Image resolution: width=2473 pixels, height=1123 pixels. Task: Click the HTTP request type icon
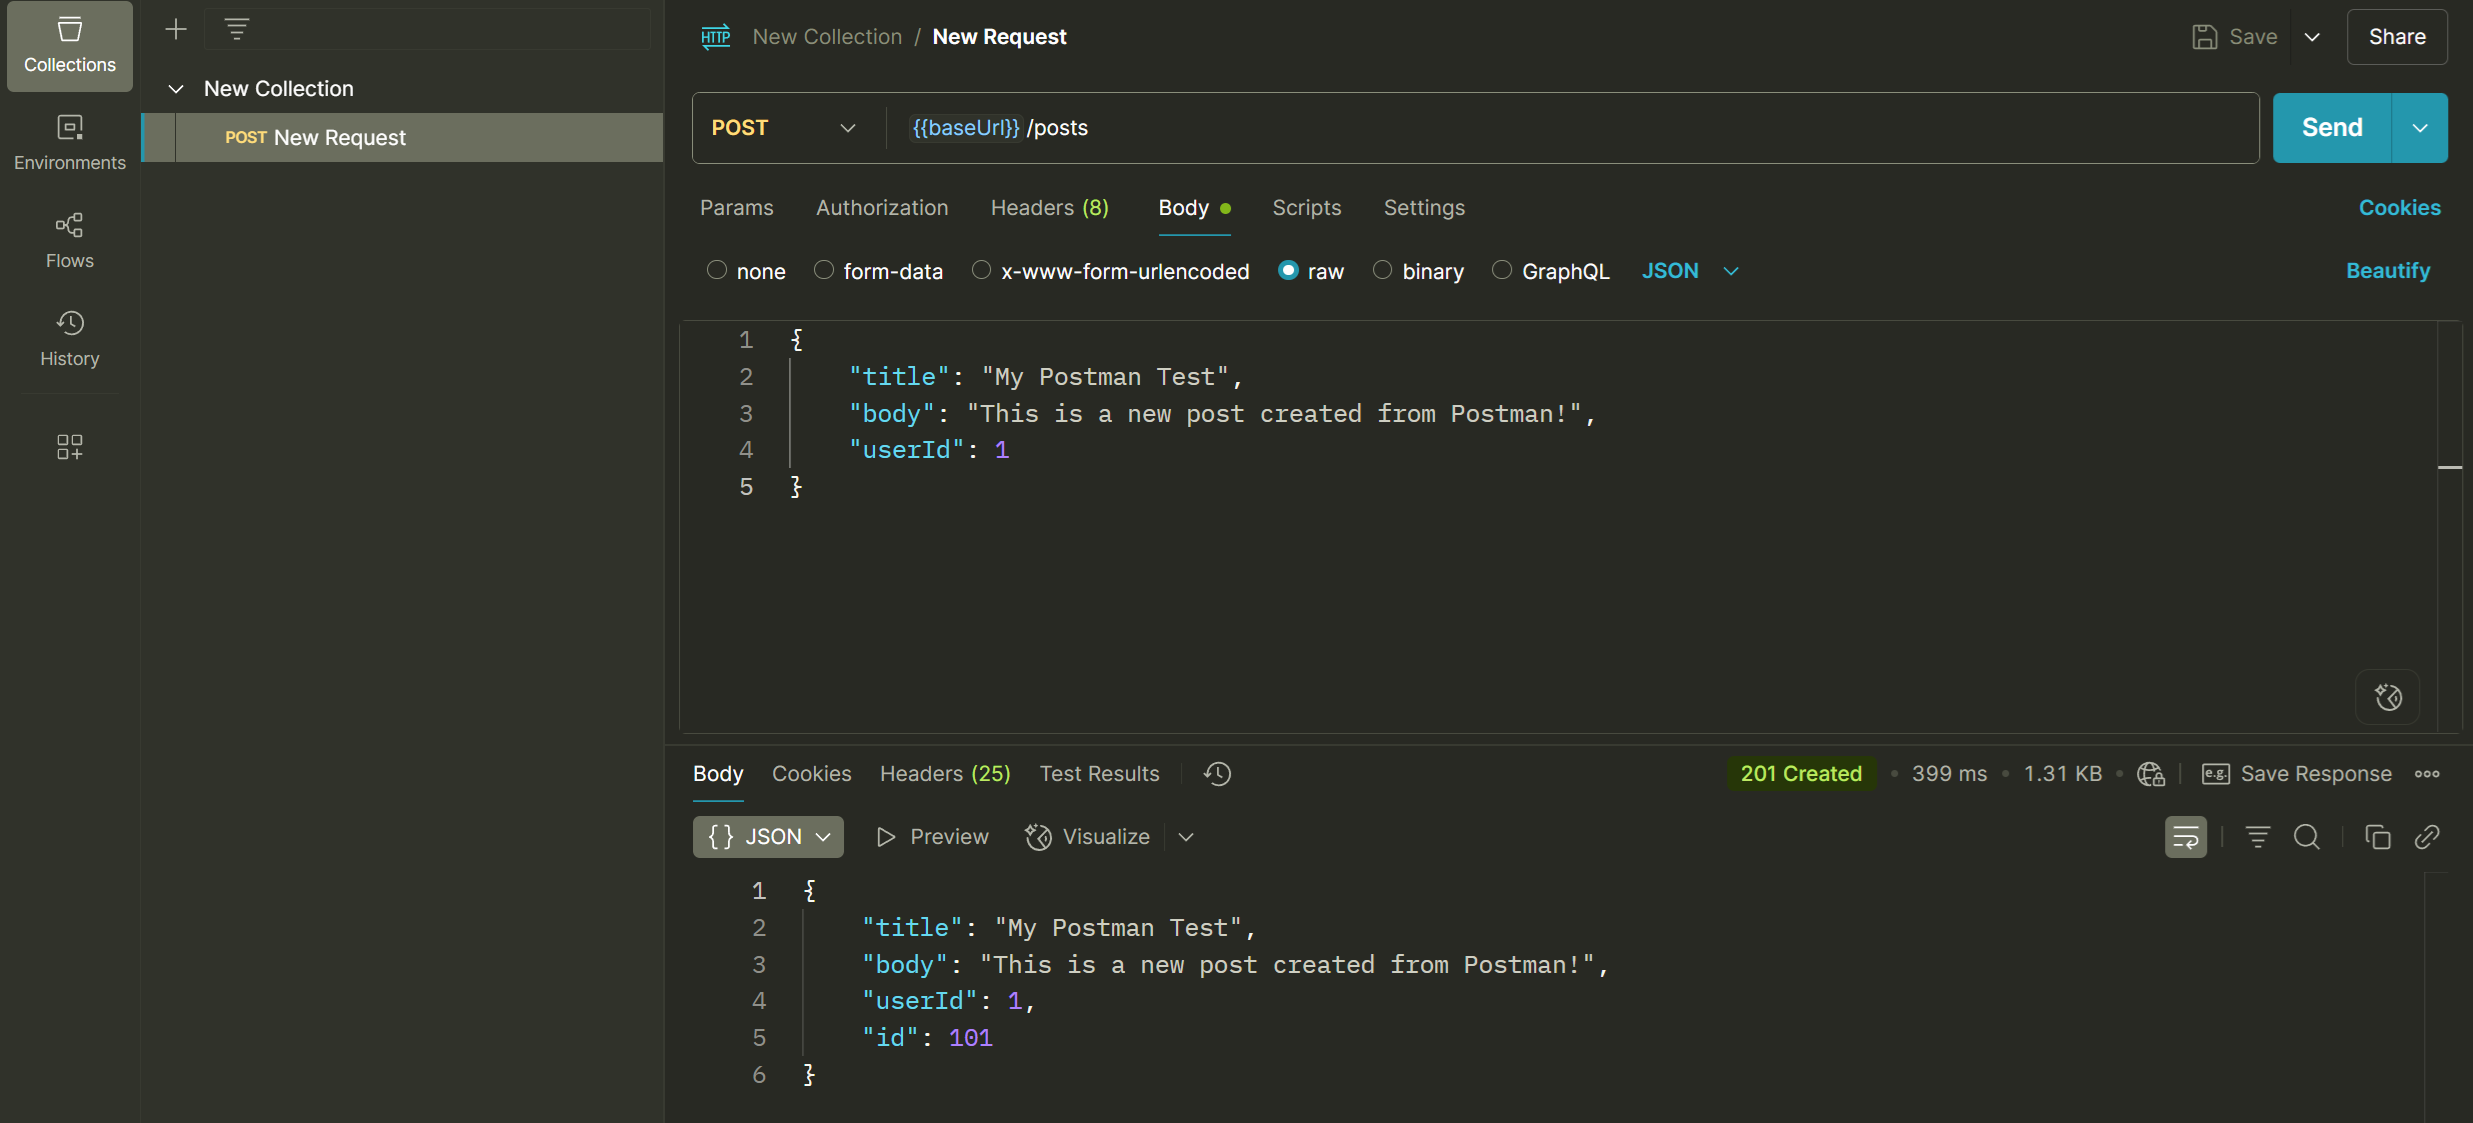tap(716, 37)
